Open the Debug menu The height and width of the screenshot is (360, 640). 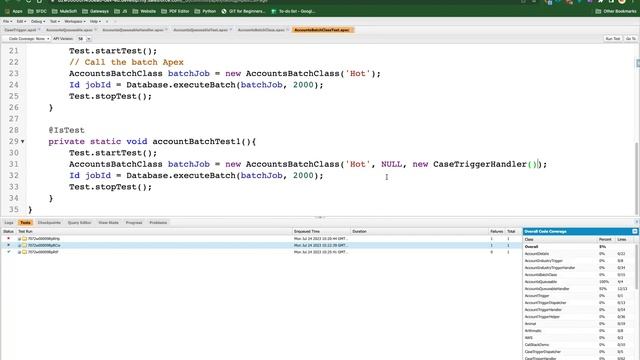tap(38, 21)
